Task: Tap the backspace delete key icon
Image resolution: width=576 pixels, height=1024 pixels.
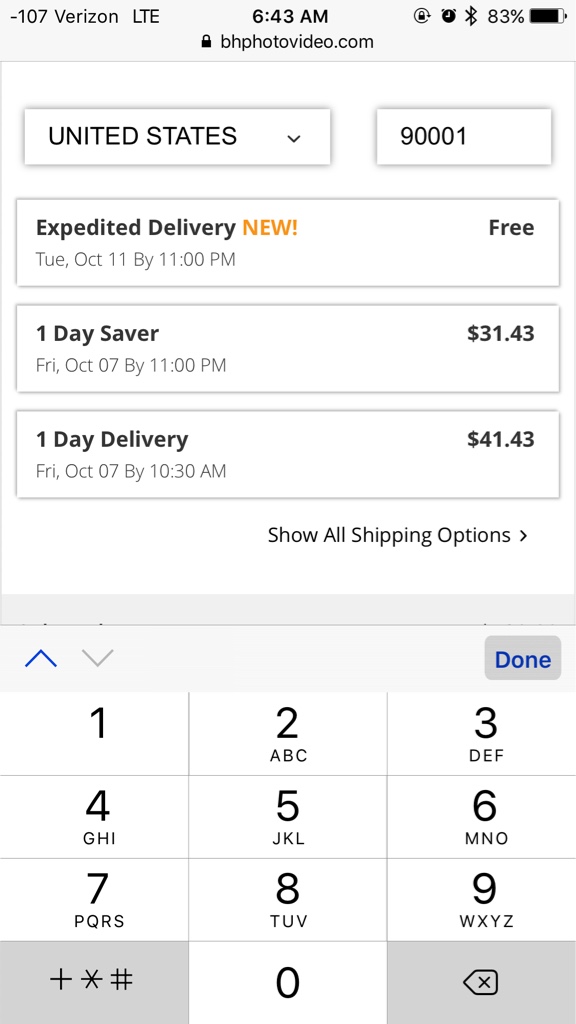Action: [481, 982]
